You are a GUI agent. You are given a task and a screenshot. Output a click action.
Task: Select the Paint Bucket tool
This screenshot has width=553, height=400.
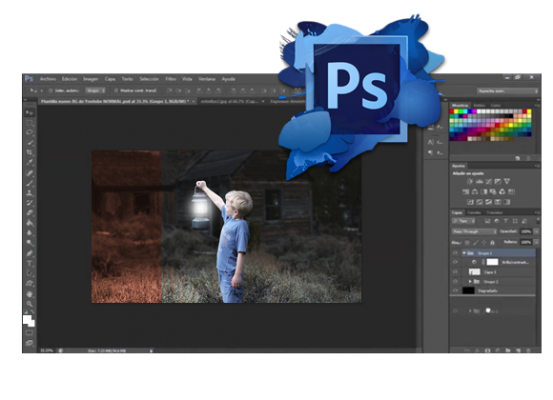(x=30, y=223)
